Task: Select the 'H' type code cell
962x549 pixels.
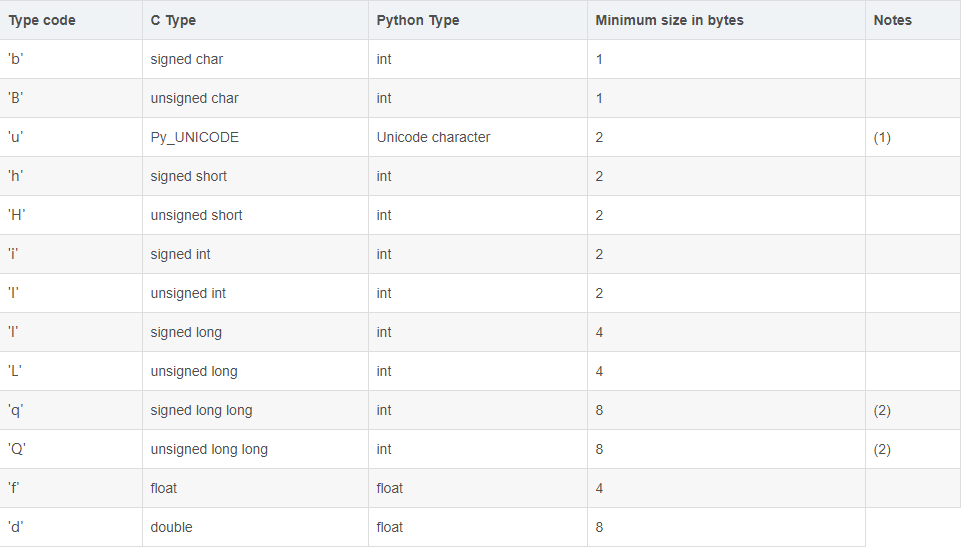Action: [17, 215]
